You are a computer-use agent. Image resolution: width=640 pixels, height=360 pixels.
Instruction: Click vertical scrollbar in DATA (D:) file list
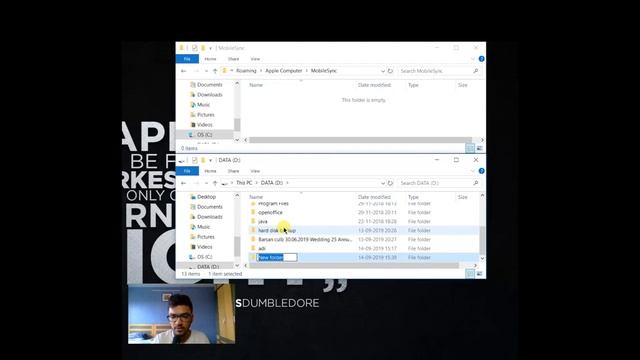(482, 241)
